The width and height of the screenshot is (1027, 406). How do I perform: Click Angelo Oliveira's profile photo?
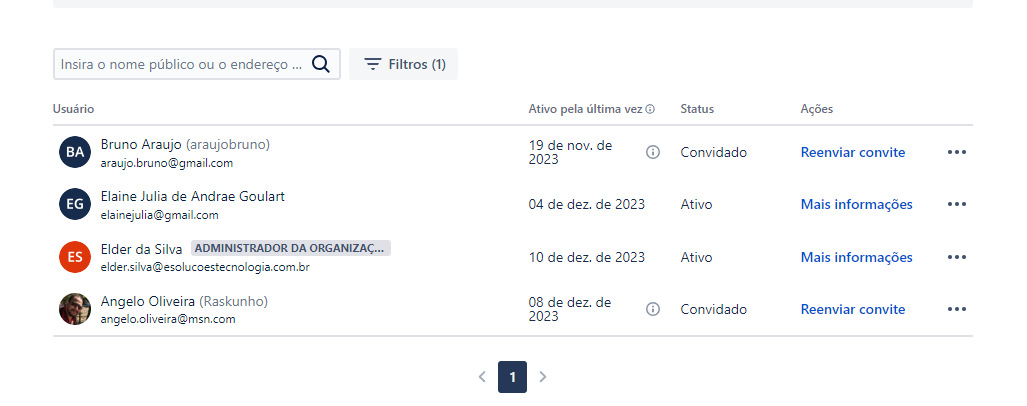(75, 309)
